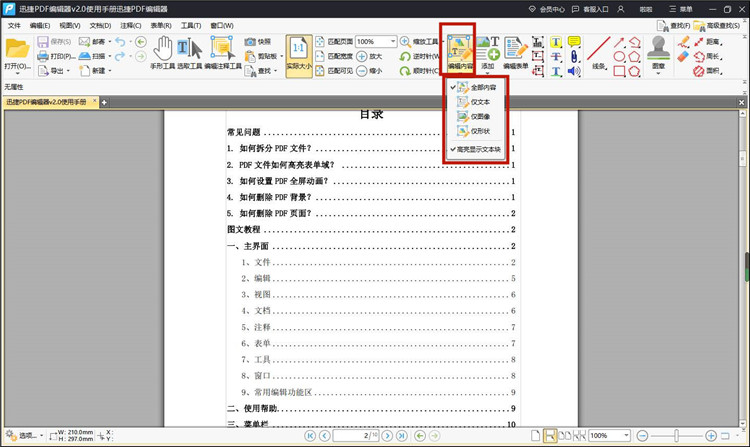Select the text Selection tool (选取工具)
750x447 pixels.
[190, 53]
